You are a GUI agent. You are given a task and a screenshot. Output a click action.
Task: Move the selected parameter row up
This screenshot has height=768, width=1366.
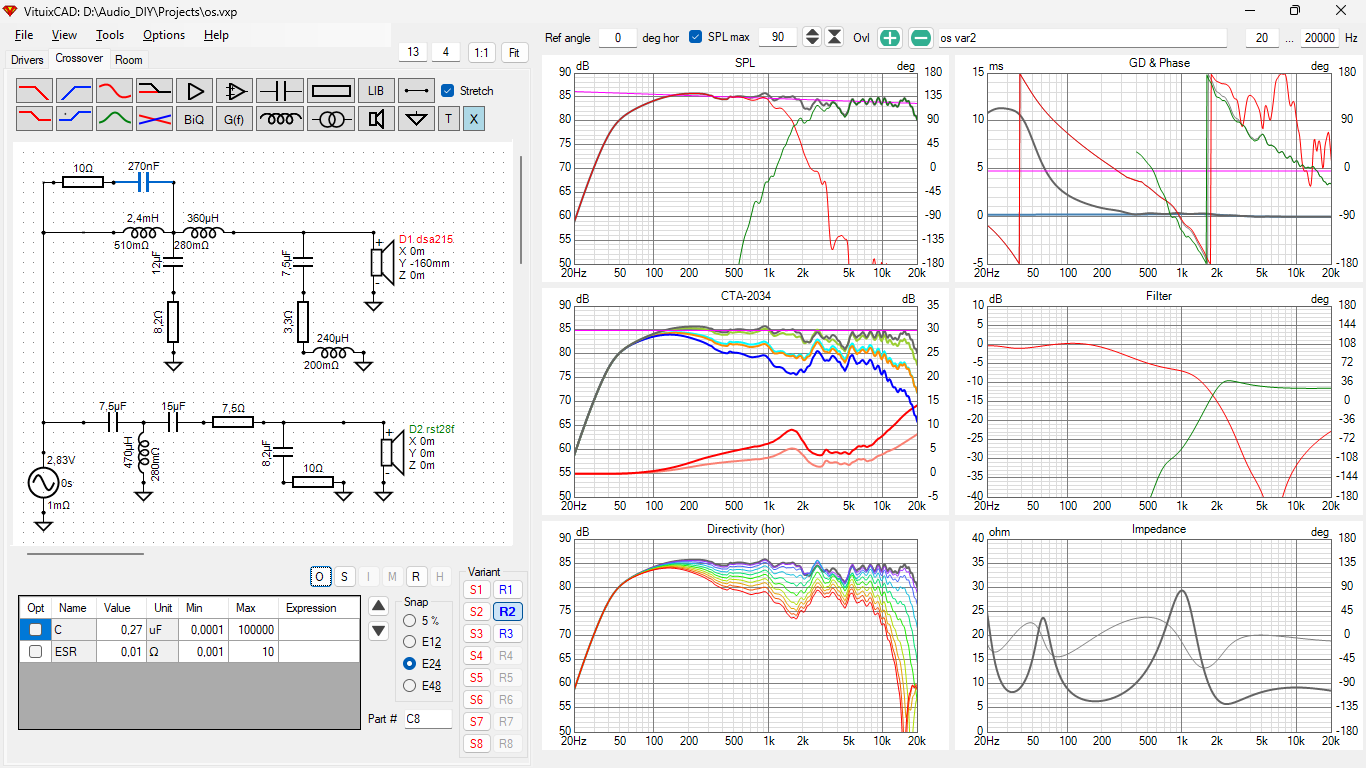[x=378, y=605]
